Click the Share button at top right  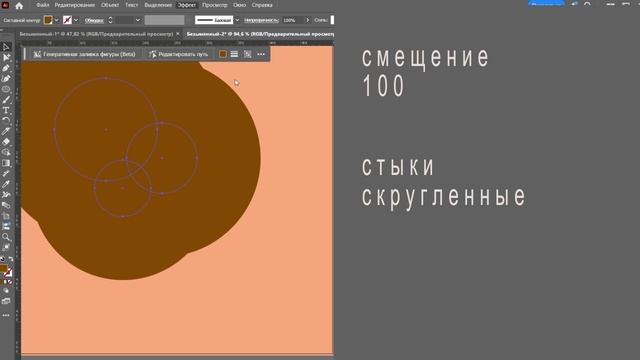tap(546, 4)
